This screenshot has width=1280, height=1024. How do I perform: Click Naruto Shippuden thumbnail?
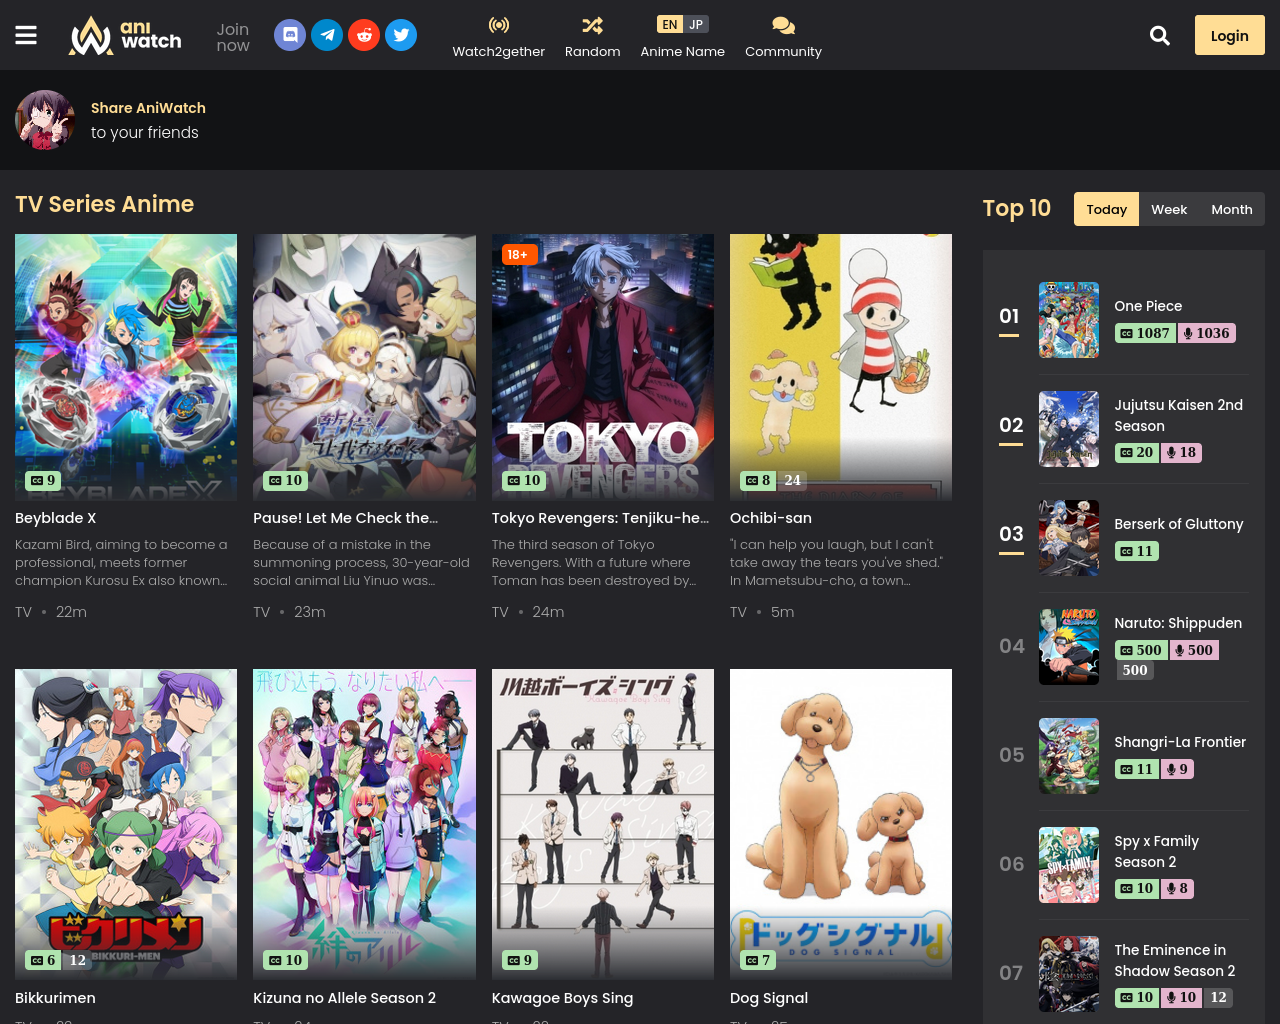coord(1069,647)
